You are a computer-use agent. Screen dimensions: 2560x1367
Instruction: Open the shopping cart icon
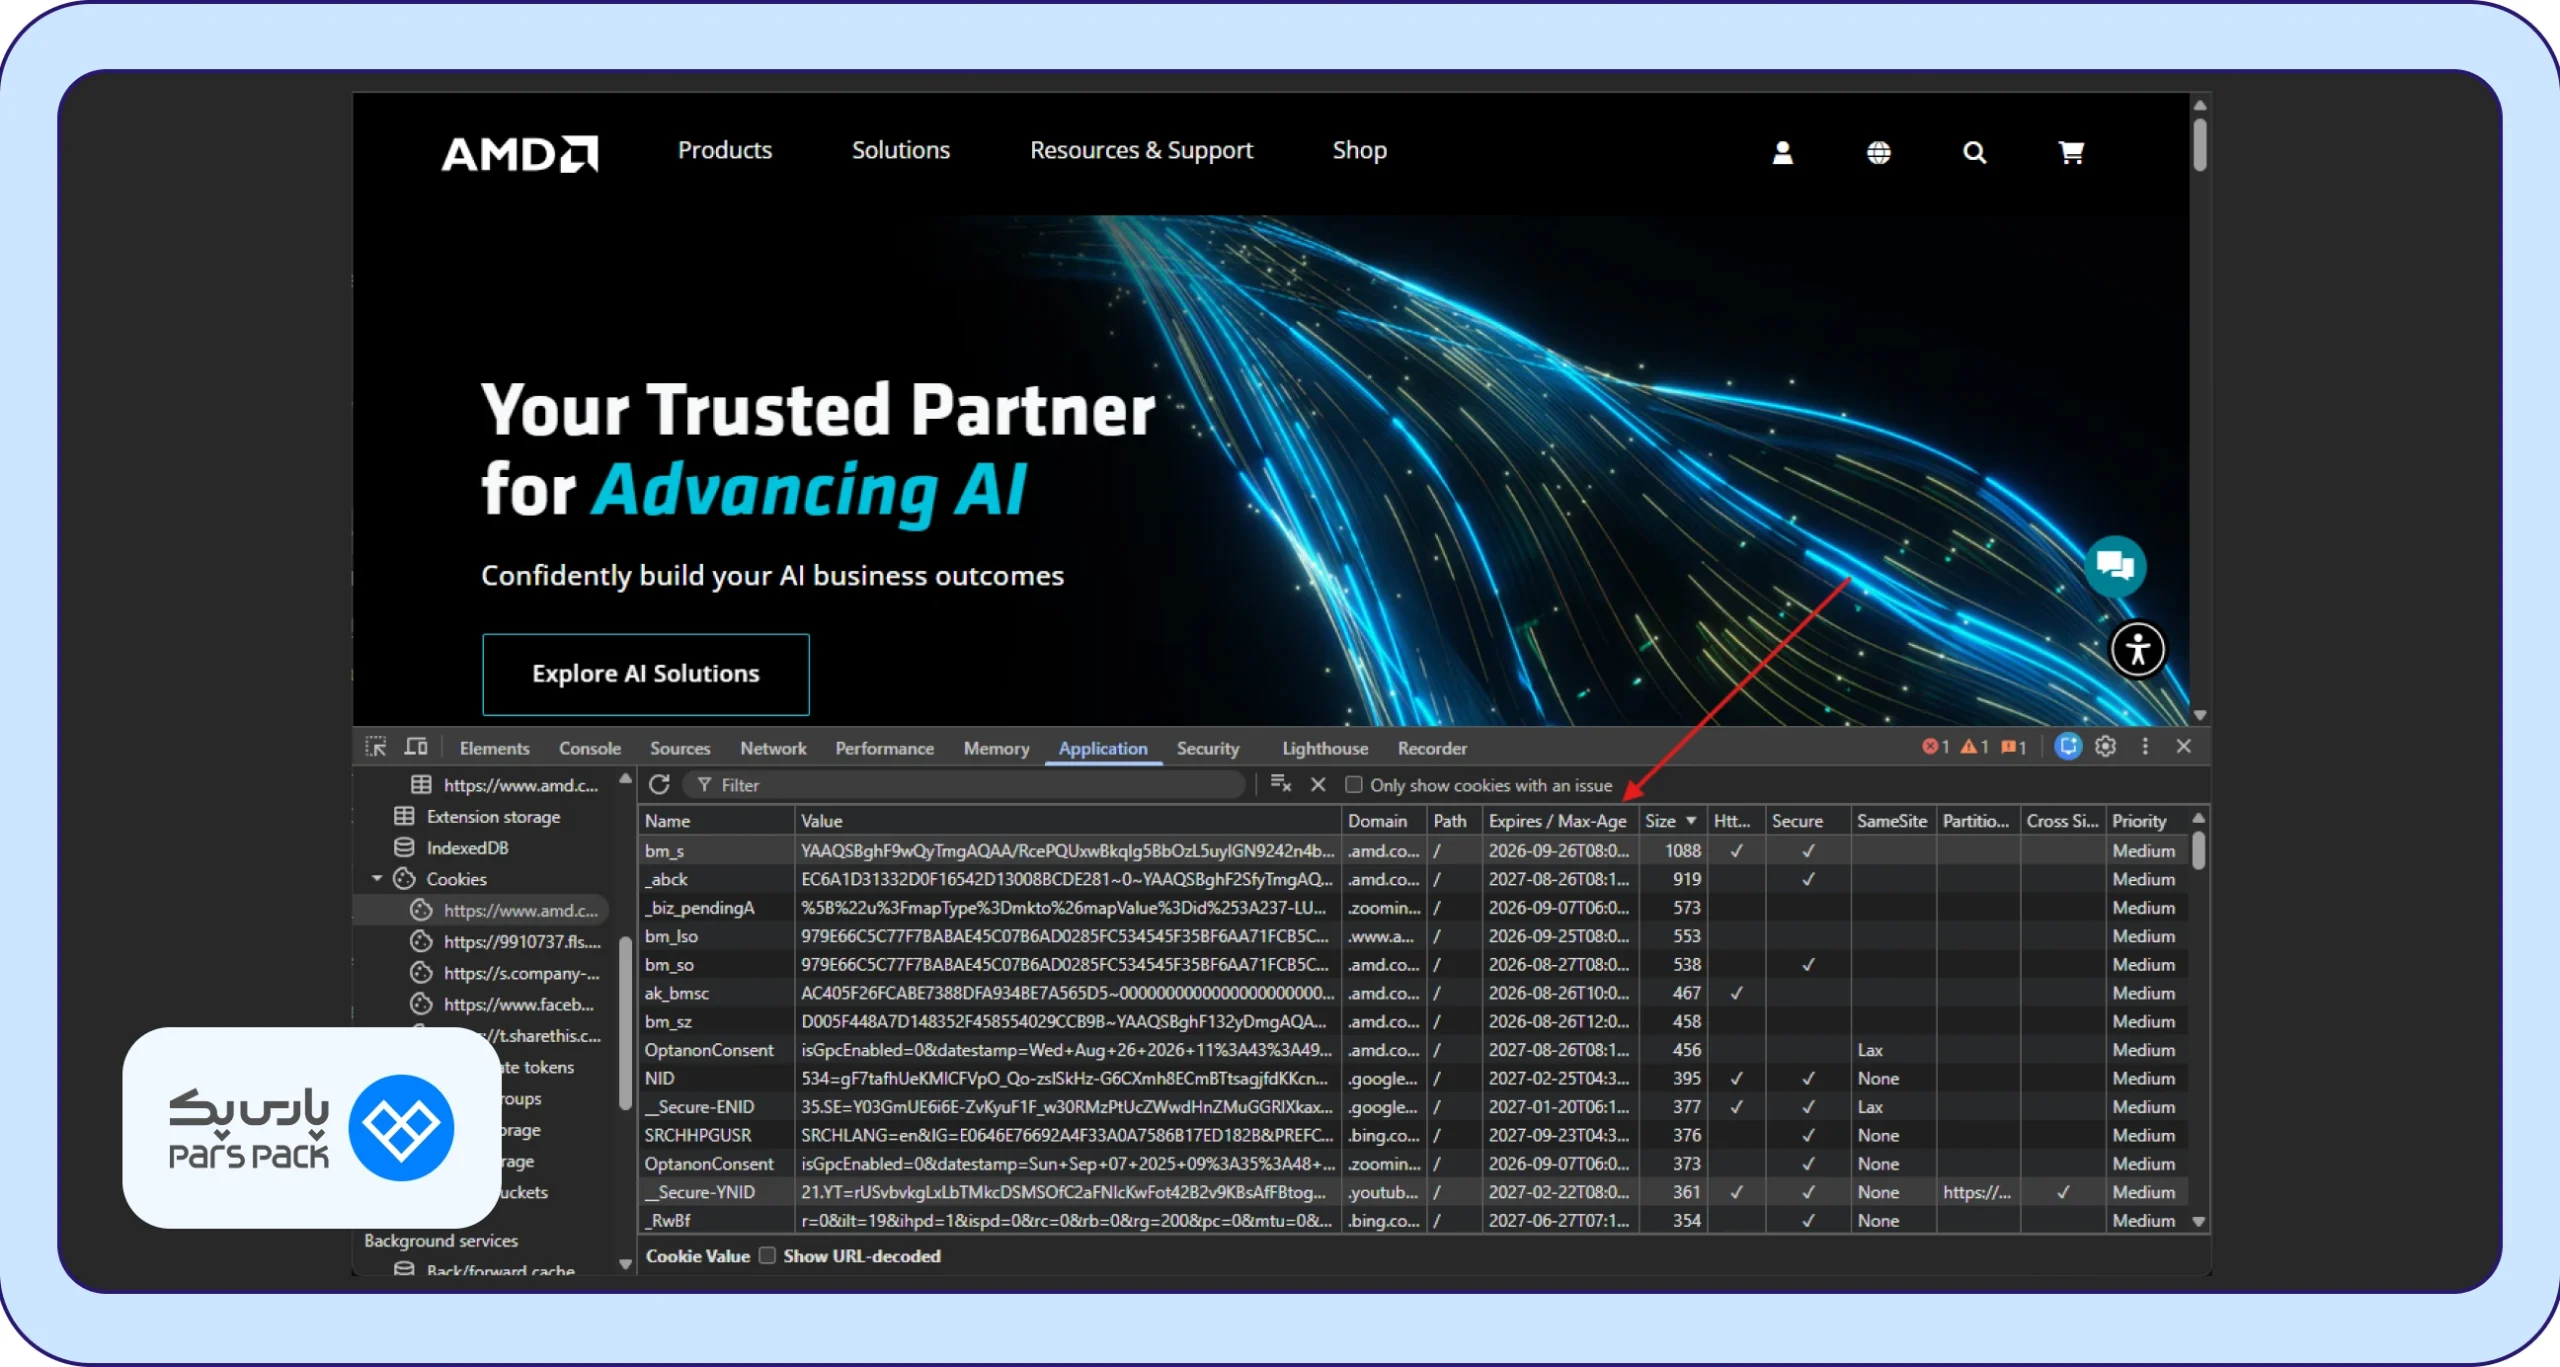click(2071, 152)
